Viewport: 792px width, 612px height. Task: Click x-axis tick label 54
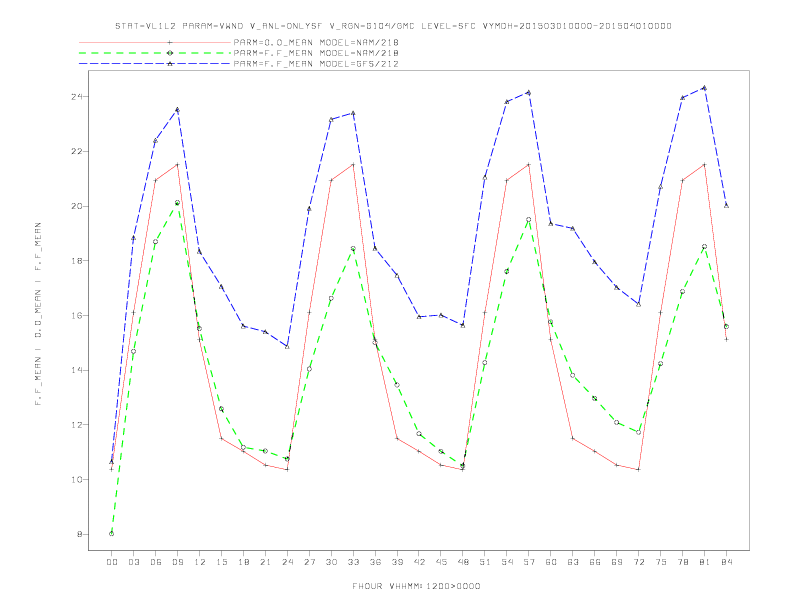pyautogui.click(x=507, y=562)
